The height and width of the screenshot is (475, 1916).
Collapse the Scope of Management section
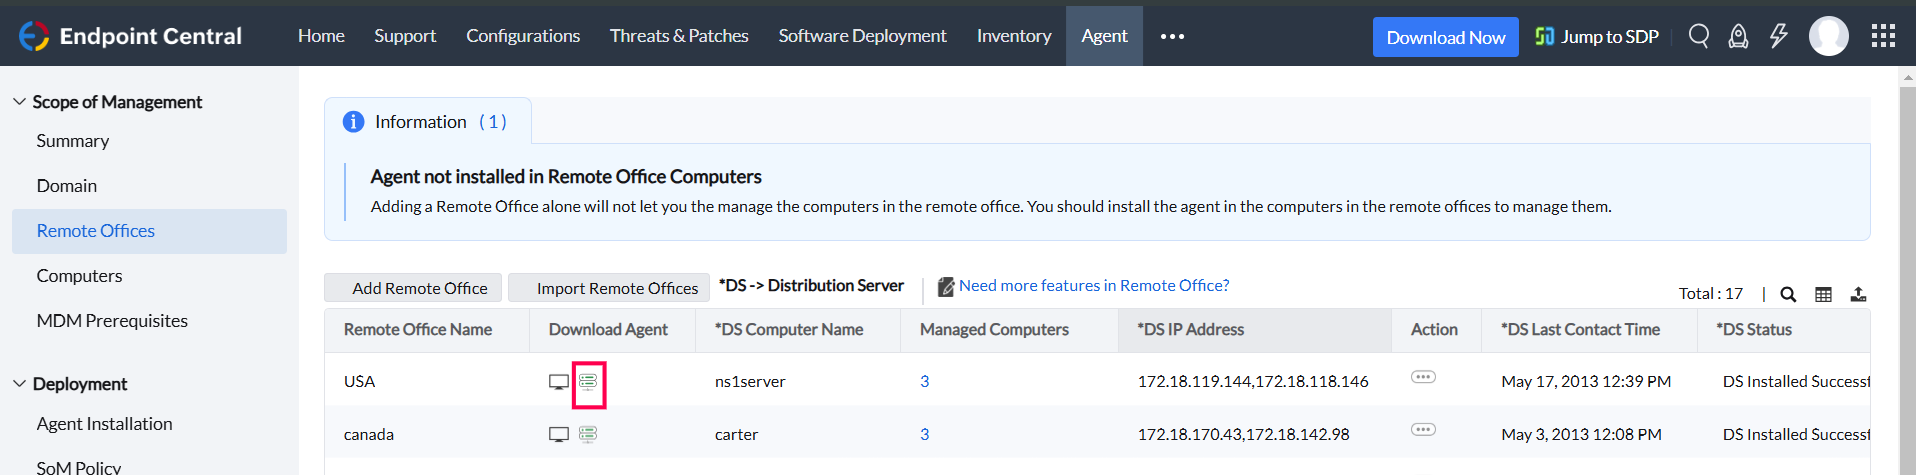point(19,102)
